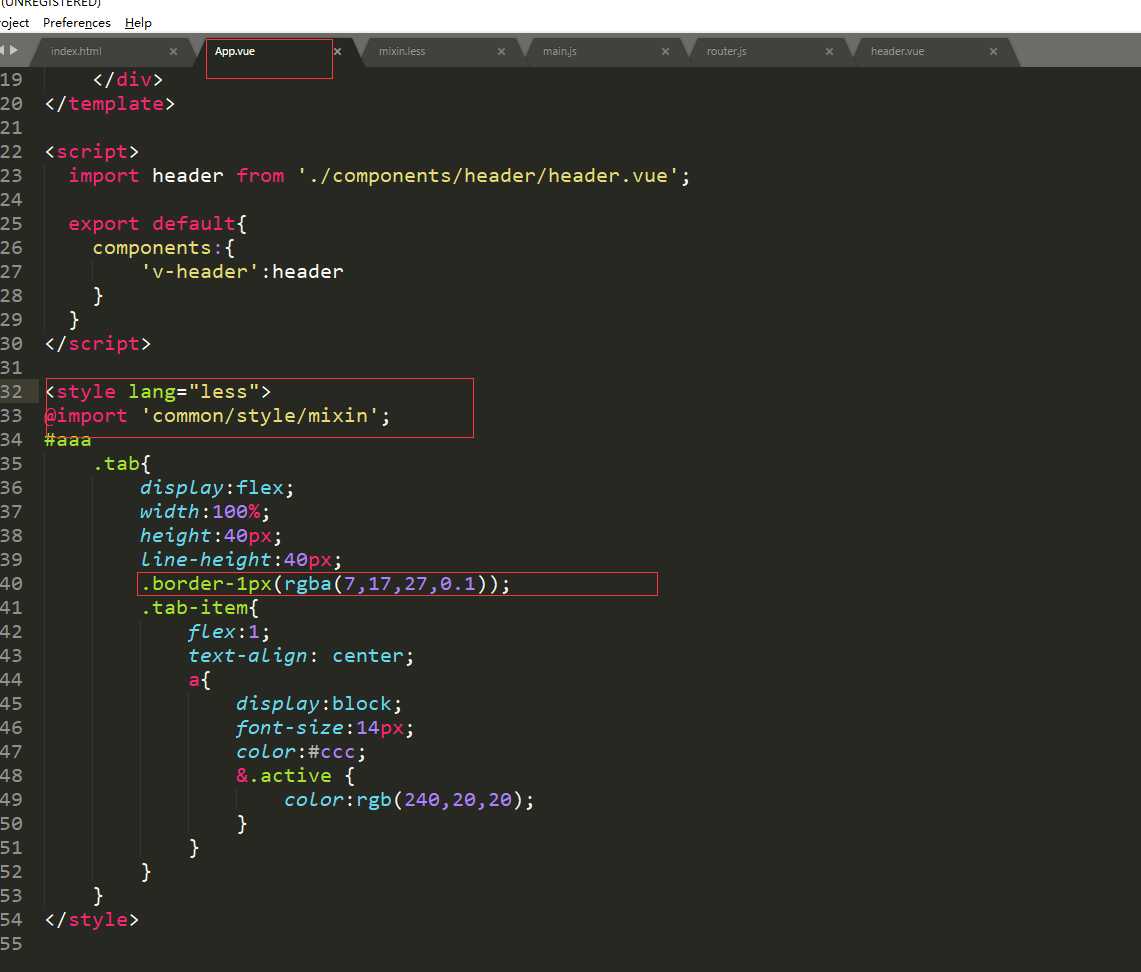Click the width:100% declaration
Viewport: 1141px width, 972px height.
tap(205, 511)
